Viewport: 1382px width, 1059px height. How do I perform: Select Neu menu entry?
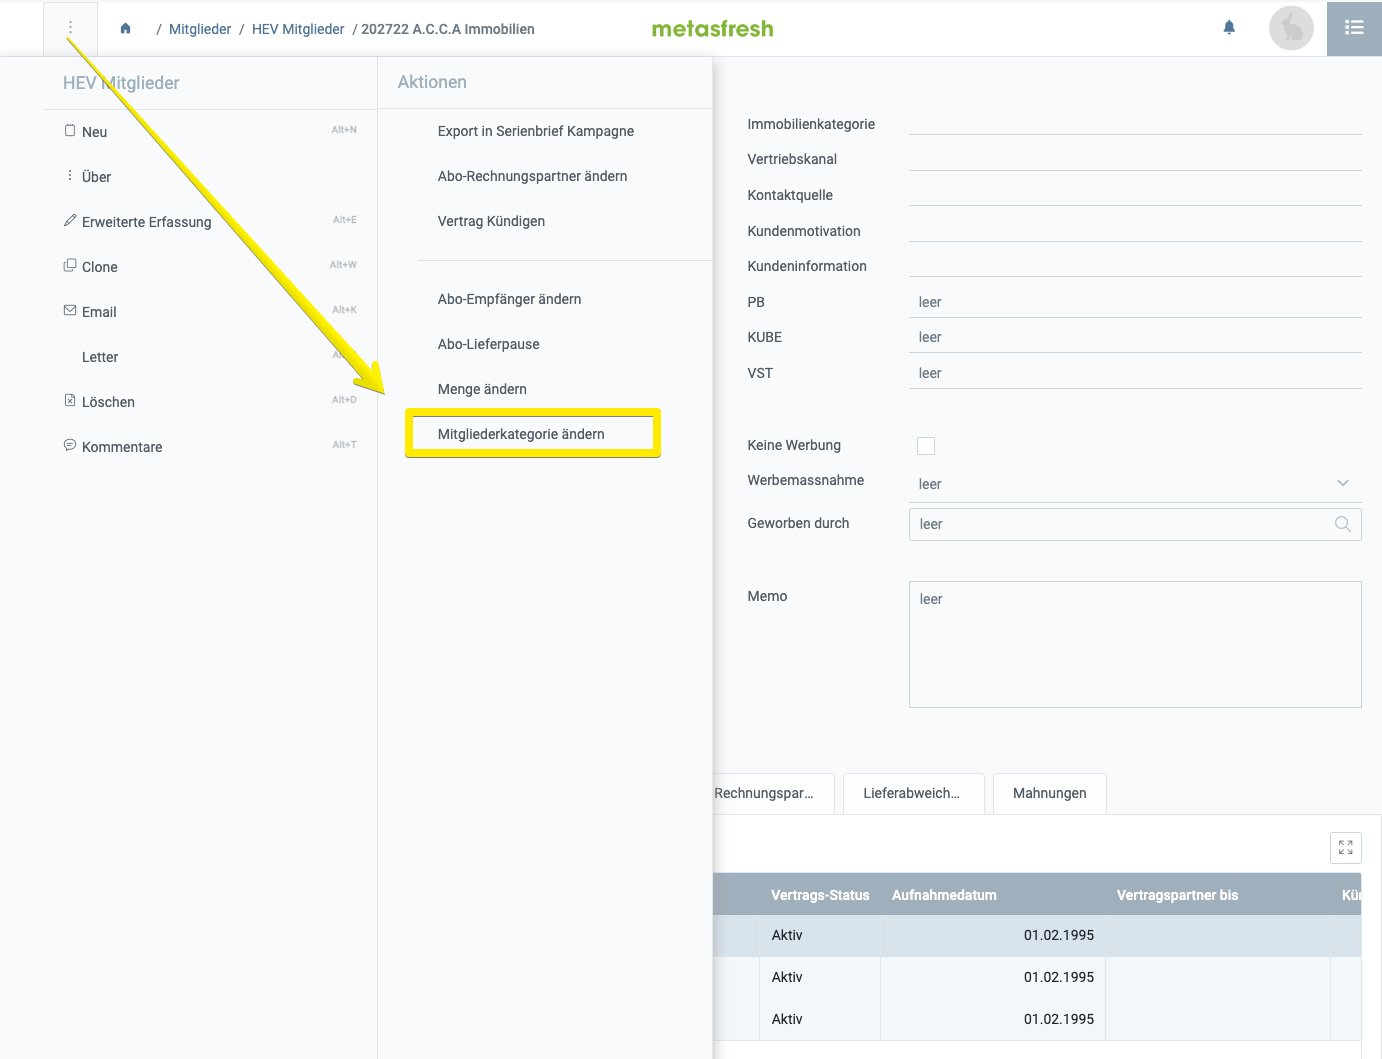pos(210,132)
